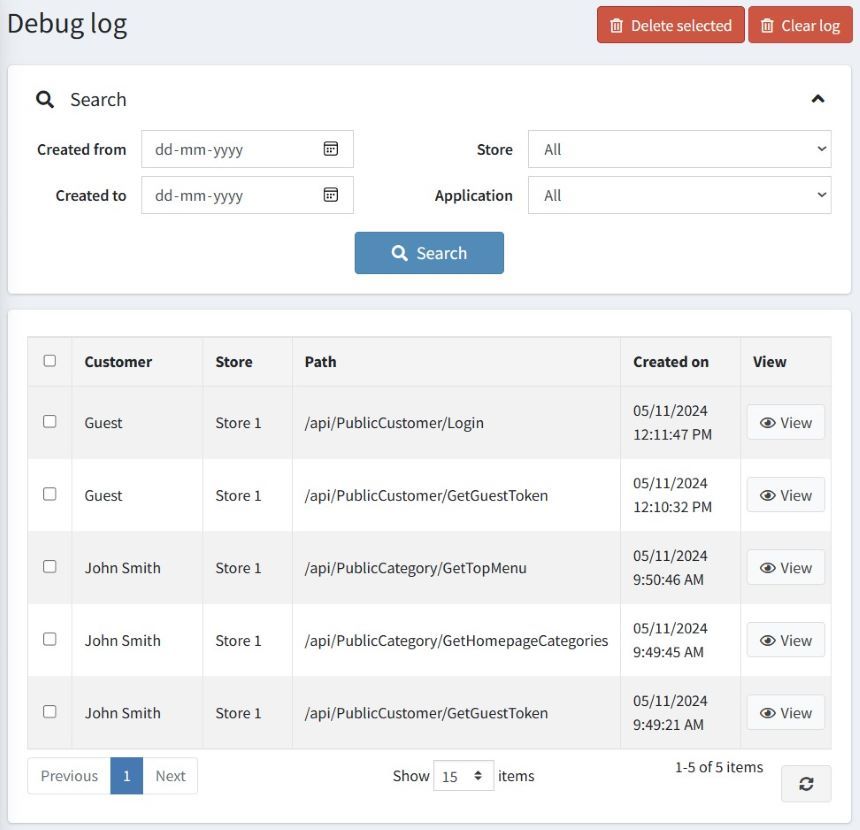860x830 pixels.
Task: Click the Previous page control
Action: 68,775
